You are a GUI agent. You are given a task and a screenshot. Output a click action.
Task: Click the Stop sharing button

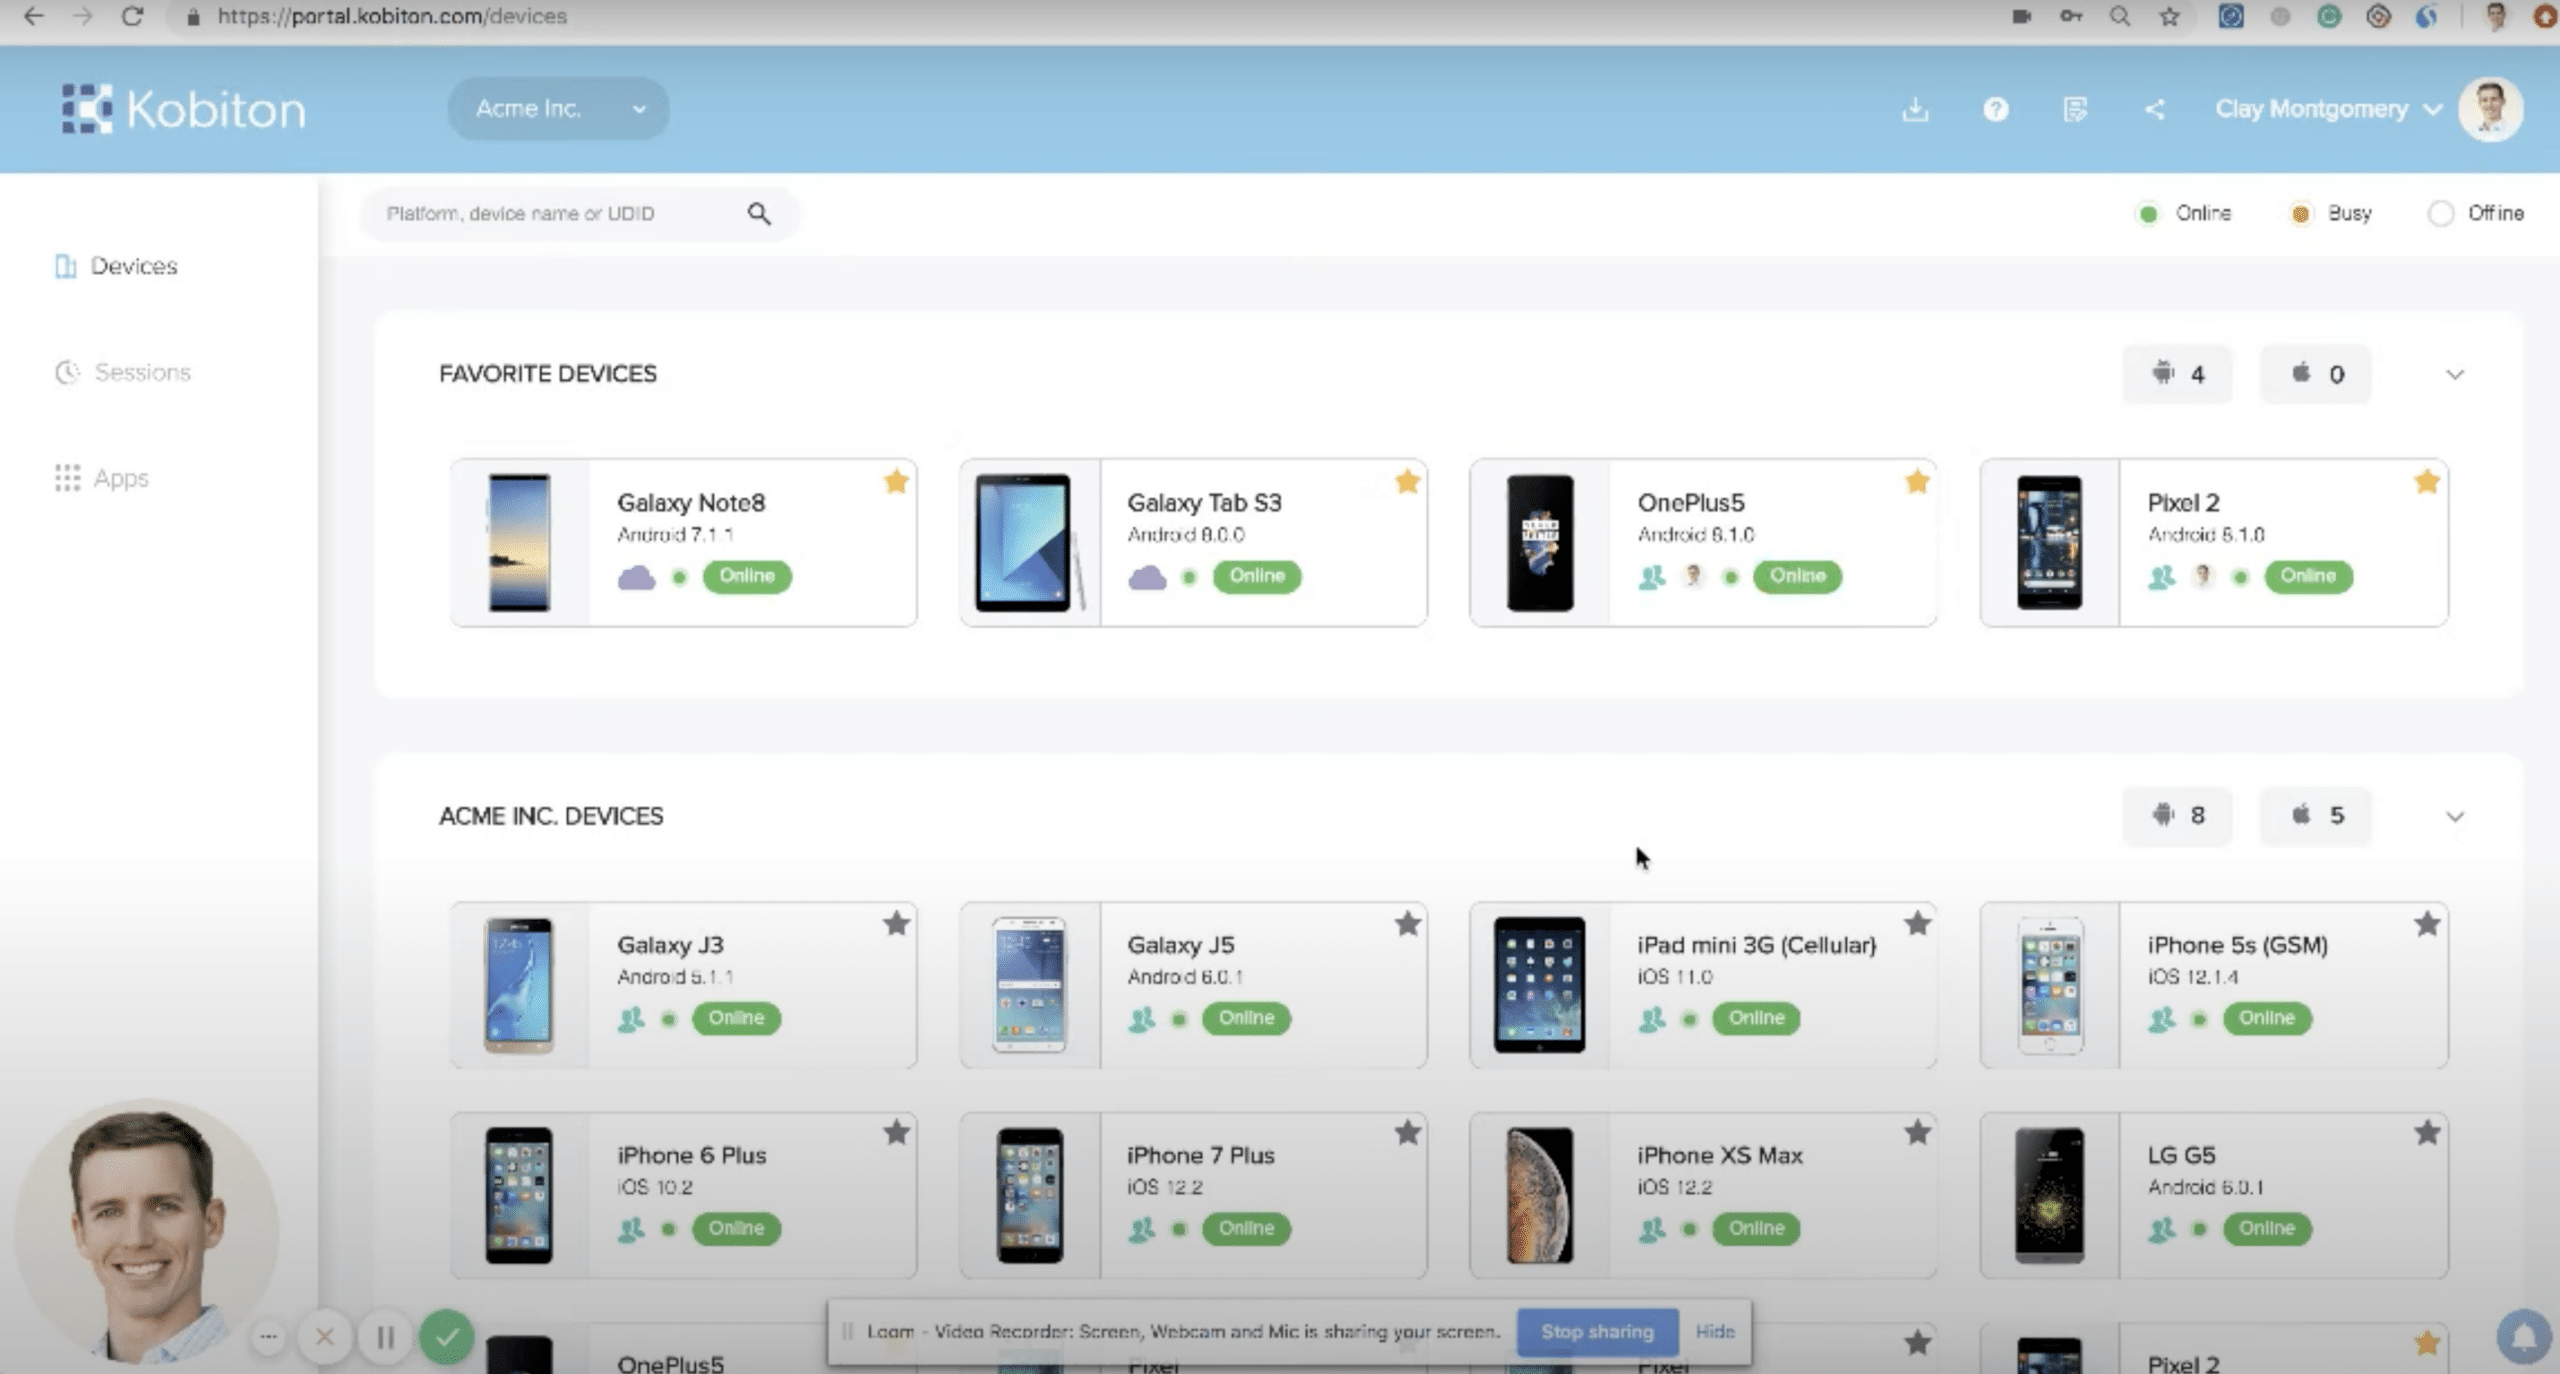(x=1596, y=1331)
